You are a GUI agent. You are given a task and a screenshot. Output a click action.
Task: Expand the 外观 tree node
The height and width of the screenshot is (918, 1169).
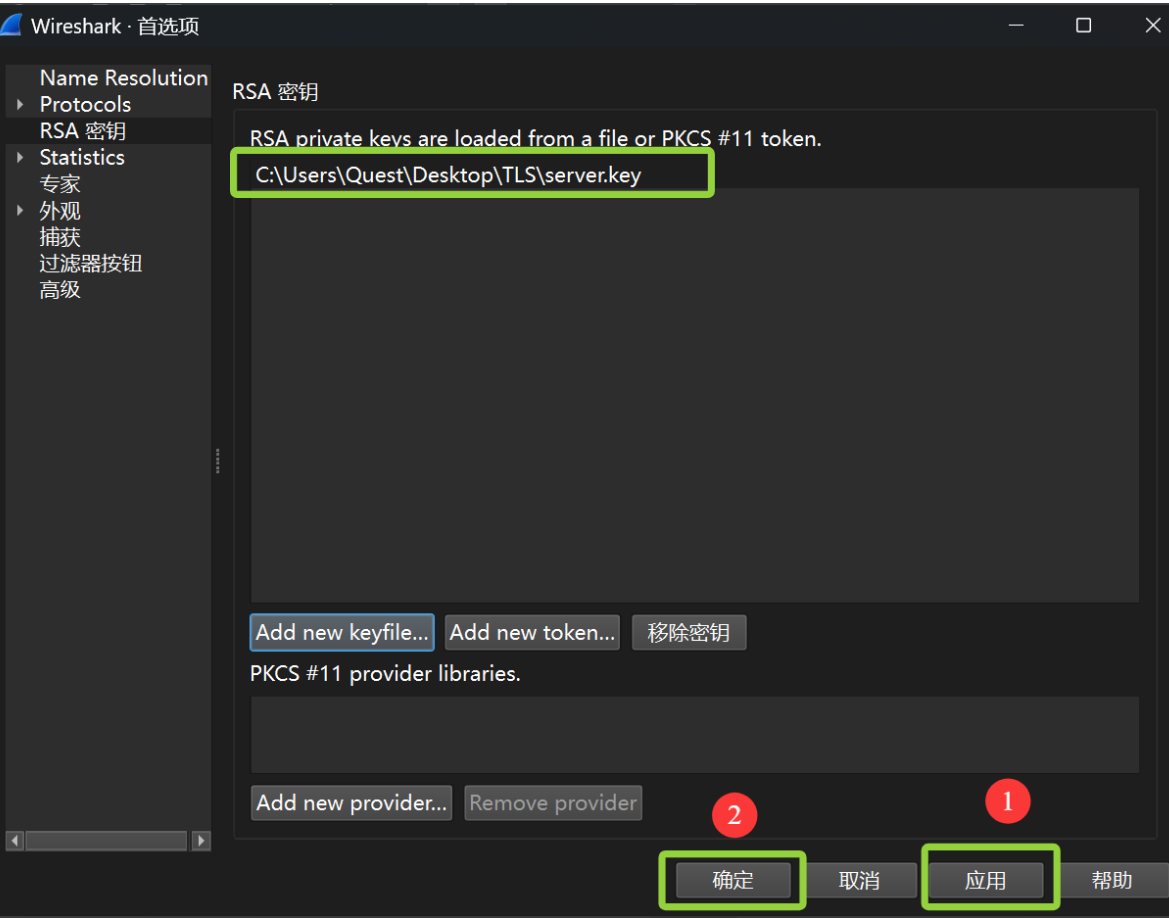(20, 211)
